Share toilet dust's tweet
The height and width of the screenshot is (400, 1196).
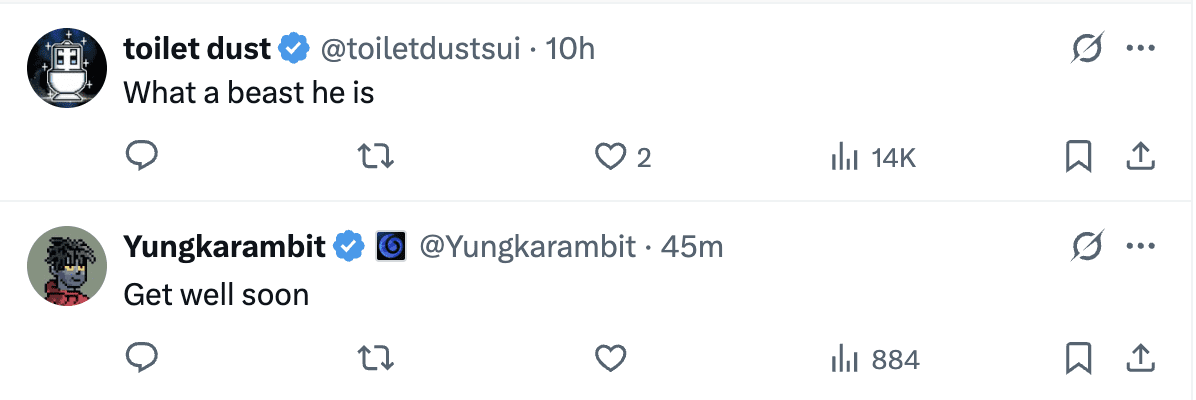tap(1141, 157)
